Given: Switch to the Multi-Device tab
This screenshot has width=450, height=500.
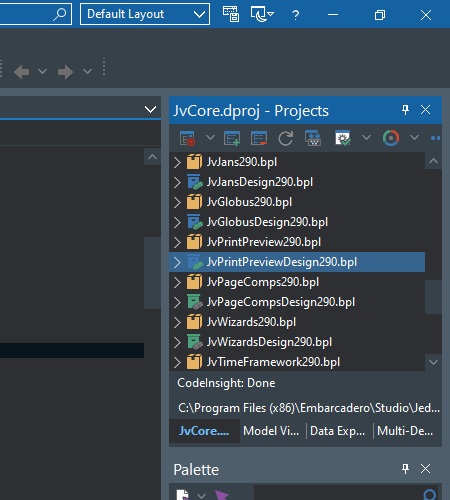Looking at the screenshot, I should (405, 431).
